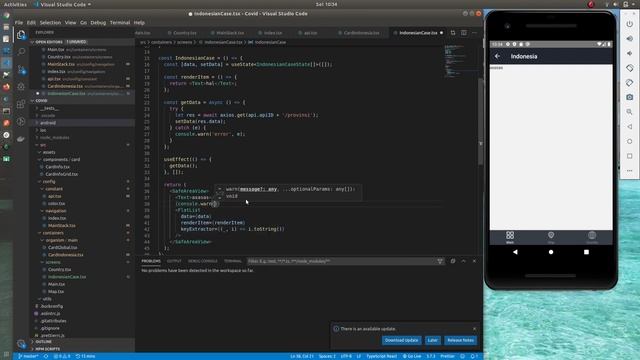Open the Search view in the activity bar

[x=21, y=52]
